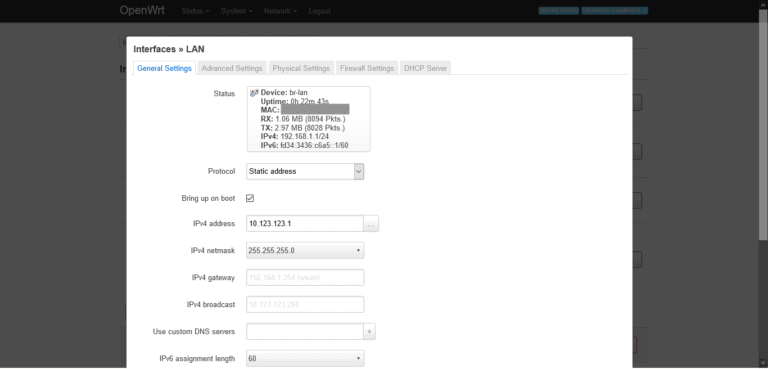This screenshot has height=369, width=768.
Task: Click ellipsis button next to IPv4 address
Action: 371,223
